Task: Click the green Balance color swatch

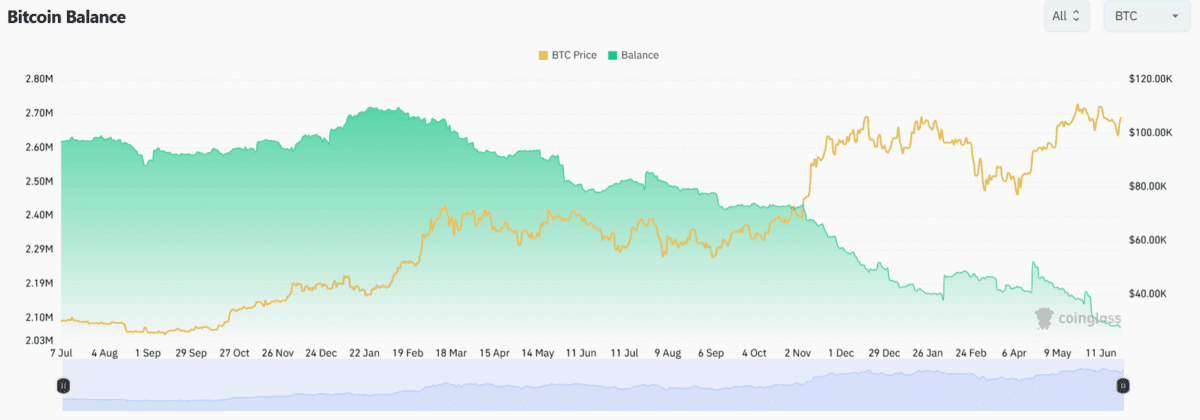Action: tap(612, 55)
